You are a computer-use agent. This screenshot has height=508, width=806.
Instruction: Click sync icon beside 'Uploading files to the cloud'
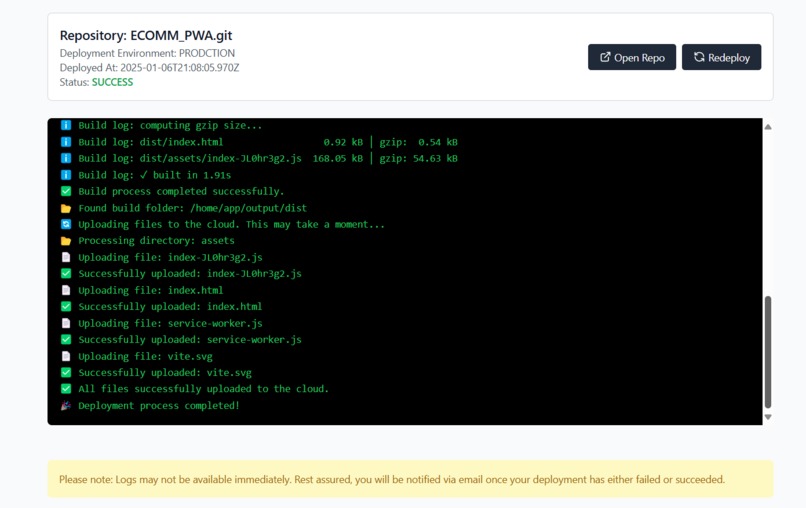coord(66,224)
